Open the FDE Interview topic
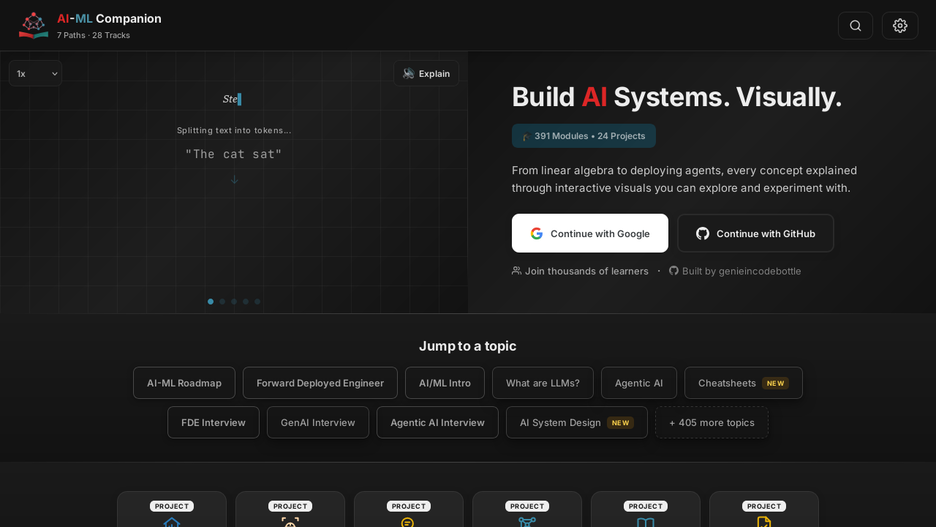The width and height of the screenshot is (936, 527). pyautogui.click(x=213, y=423)
